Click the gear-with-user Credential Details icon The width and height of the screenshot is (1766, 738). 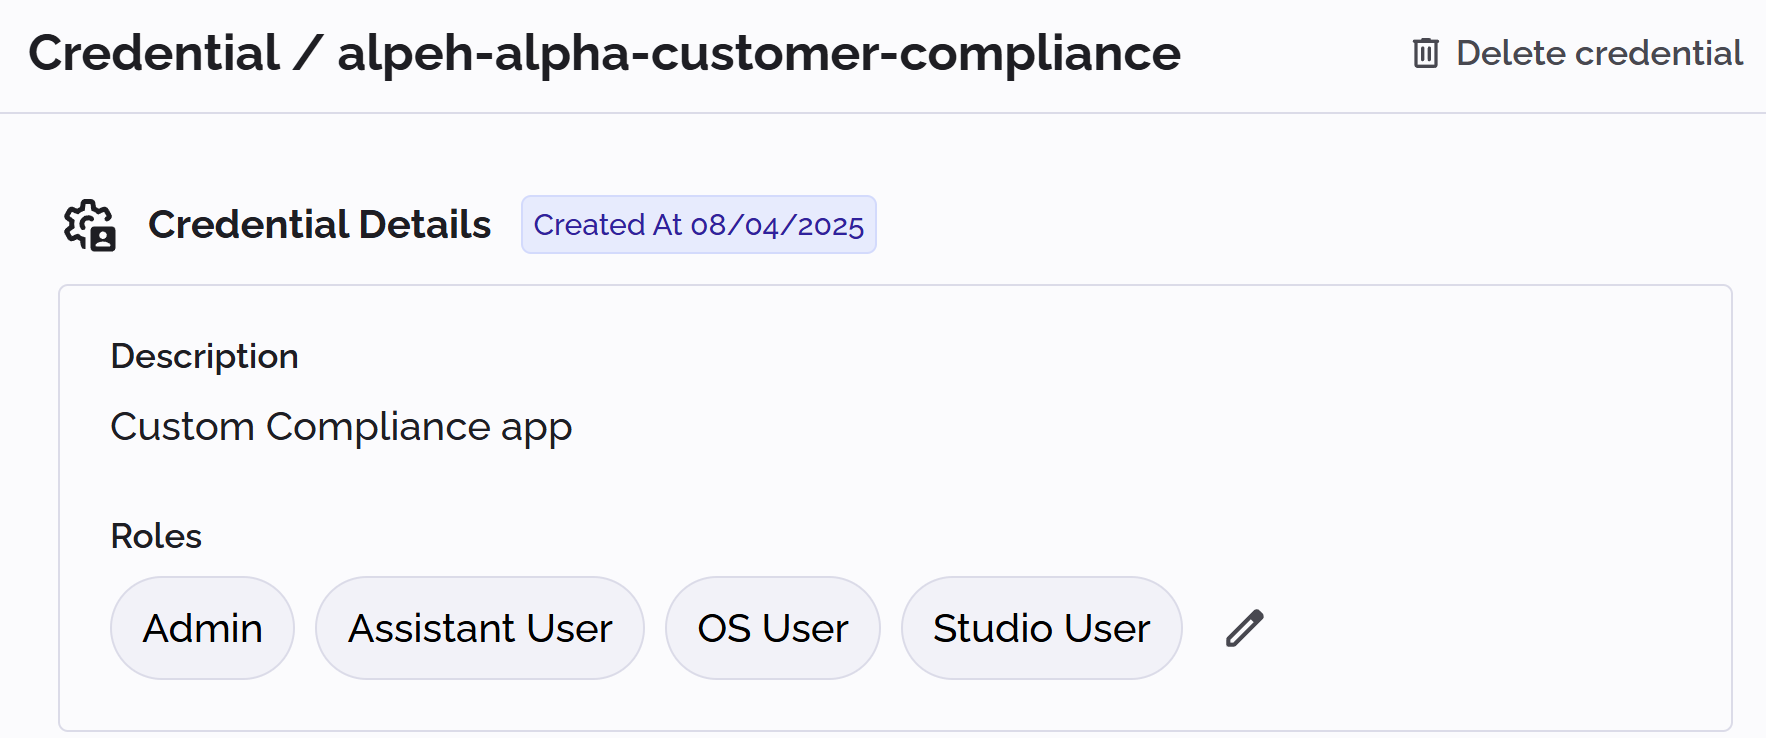point(90,225)
